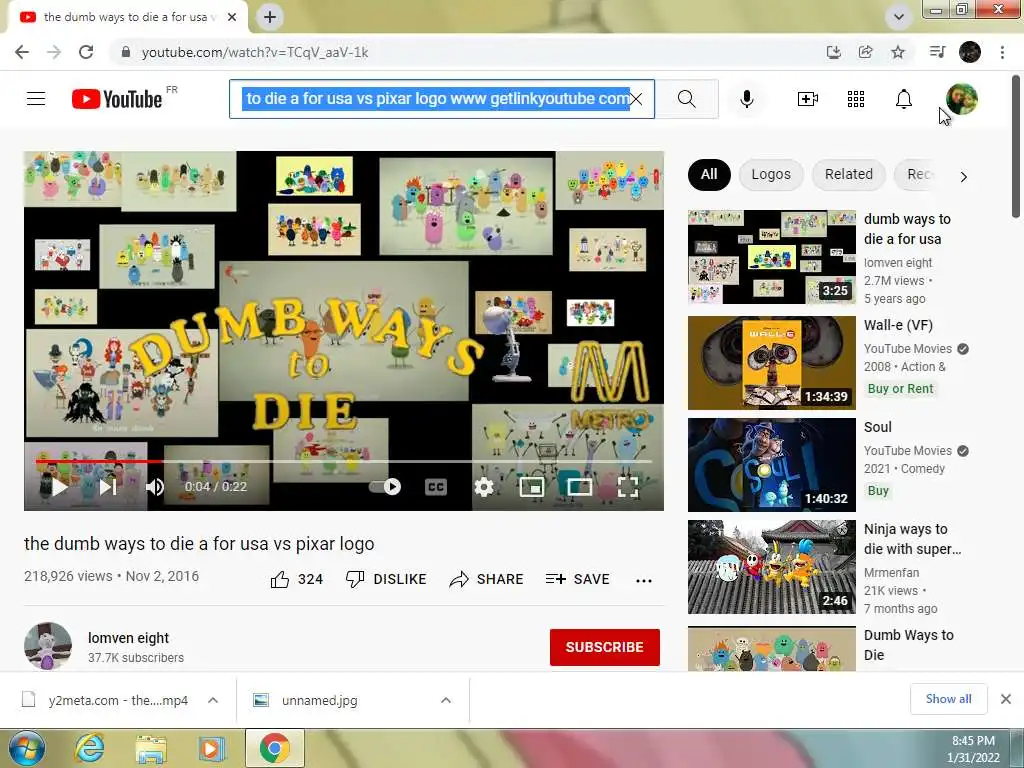This screenshot has width=1024, height=768.
Task: Go to the YouTube home logo
Action: coord(118,99)
